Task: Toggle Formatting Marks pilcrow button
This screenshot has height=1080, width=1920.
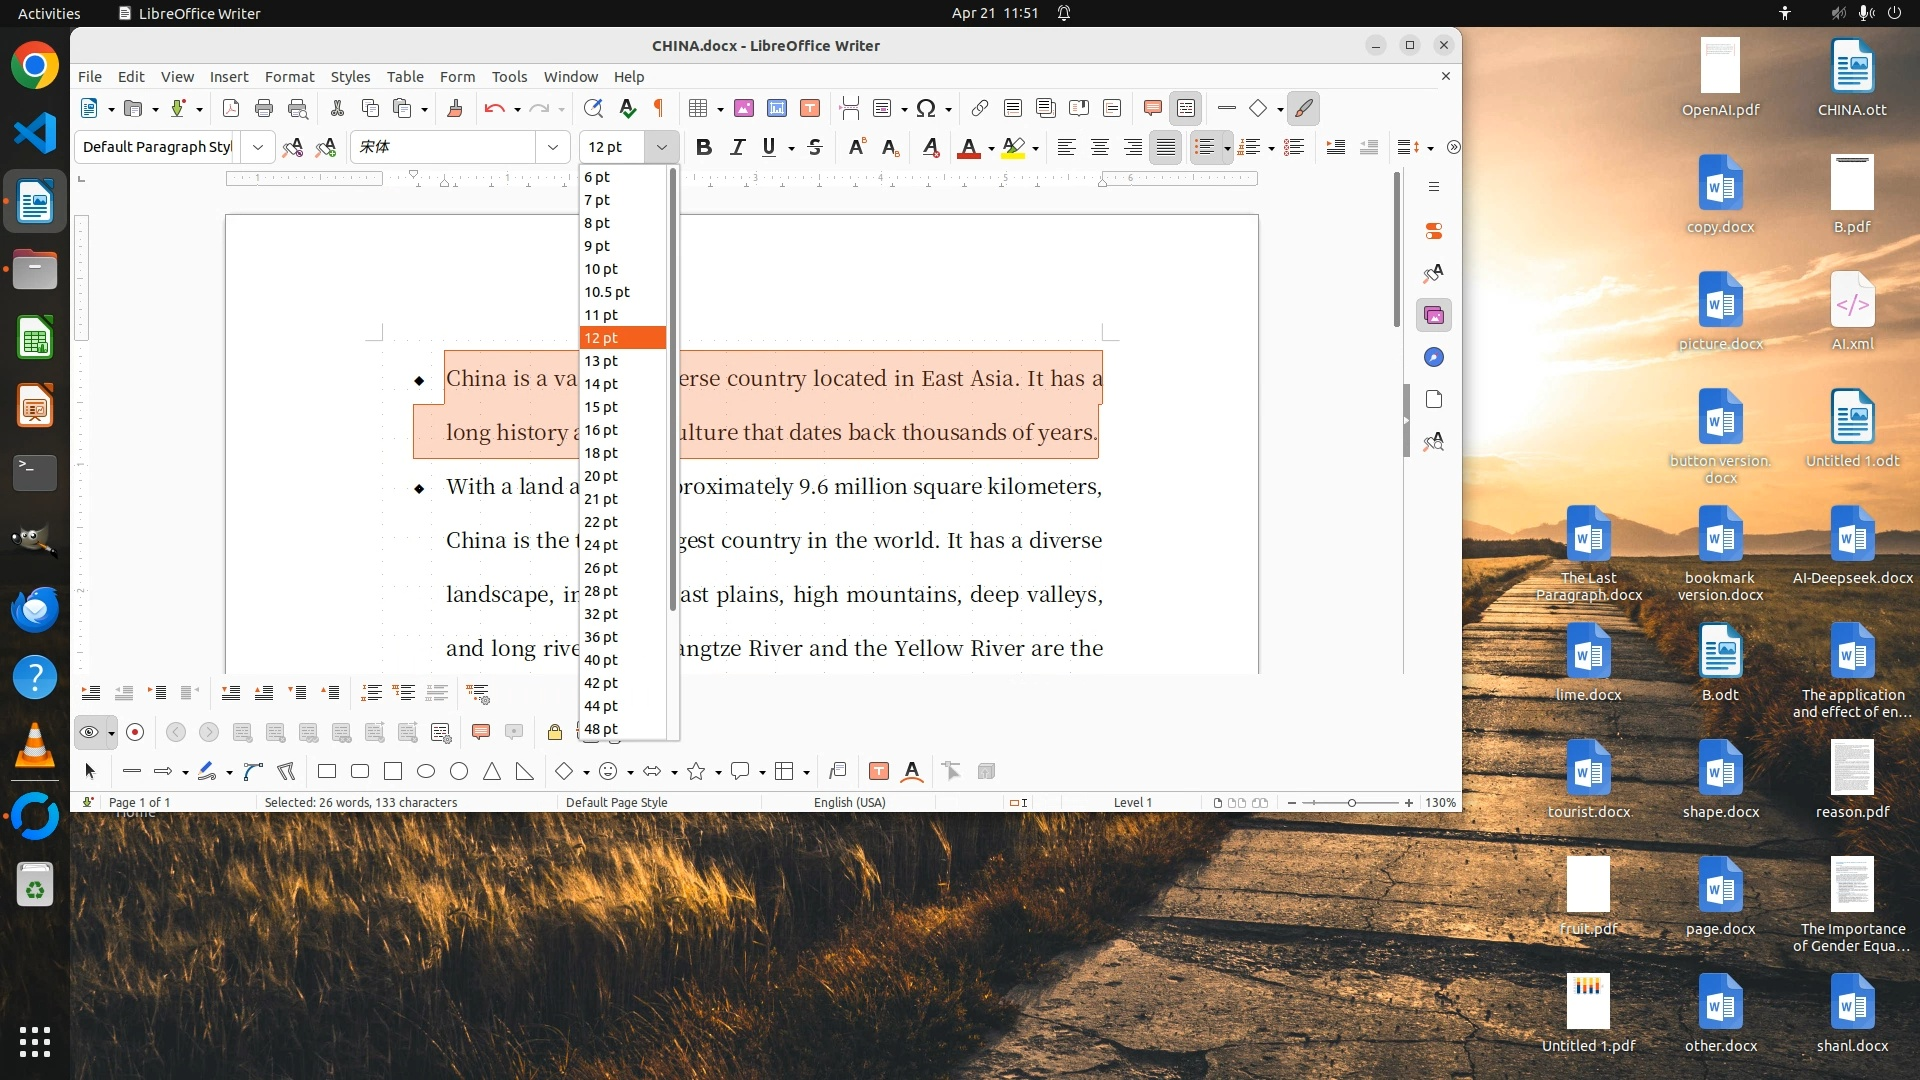Action: [659, 109]
